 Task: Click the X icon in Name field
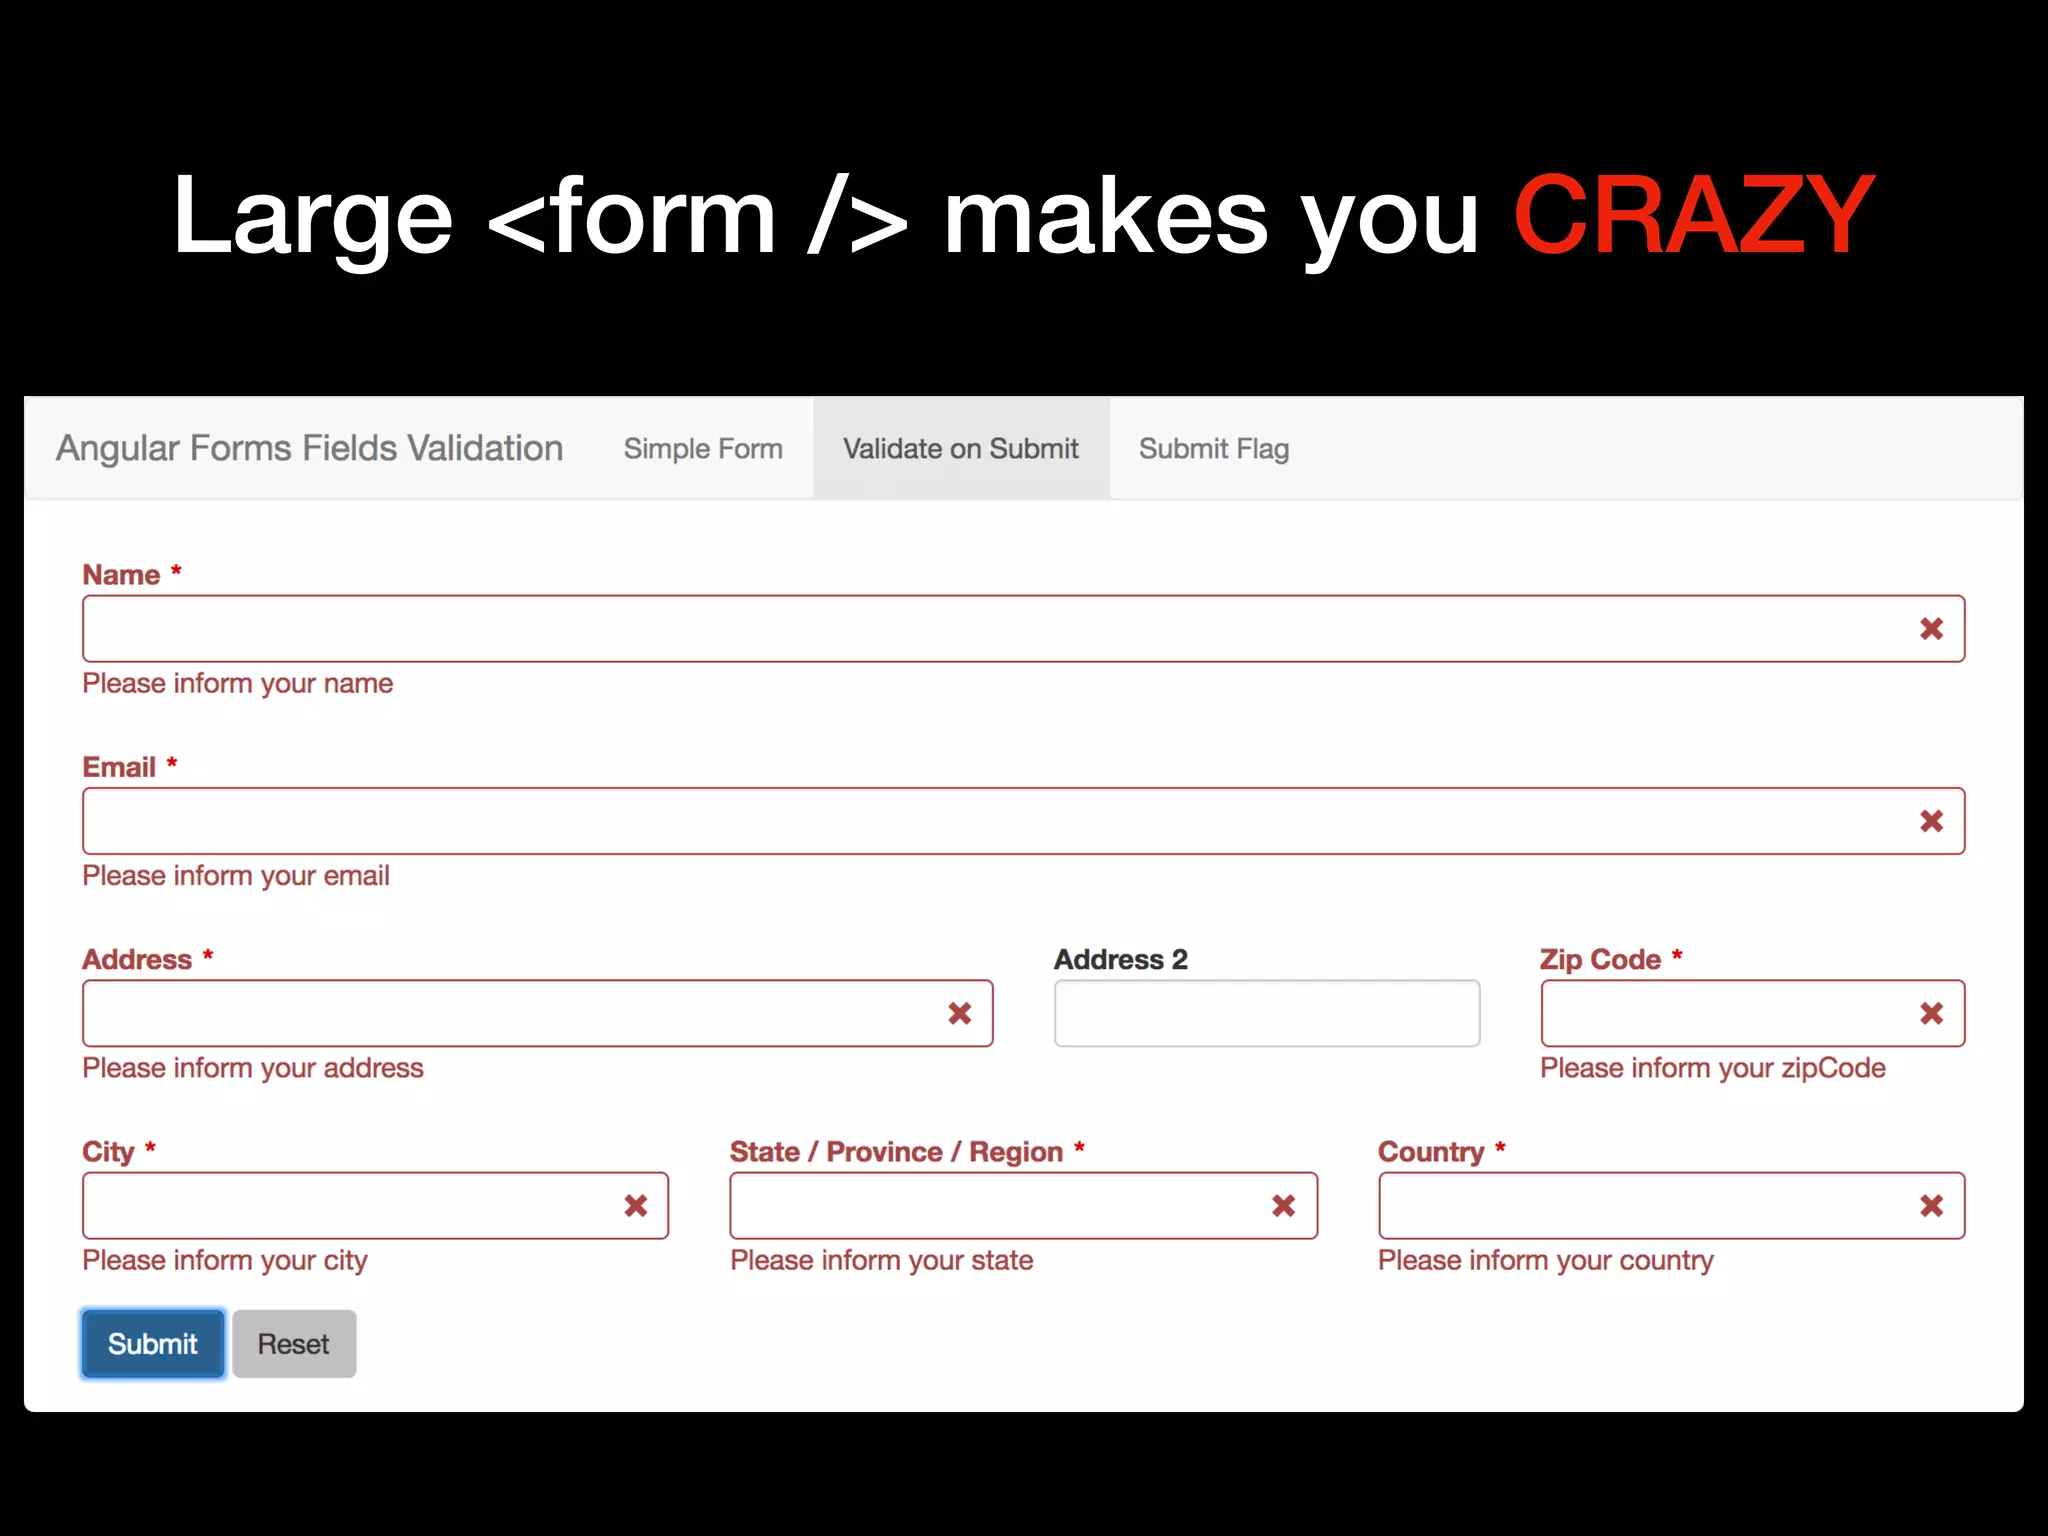[1931, 629]
